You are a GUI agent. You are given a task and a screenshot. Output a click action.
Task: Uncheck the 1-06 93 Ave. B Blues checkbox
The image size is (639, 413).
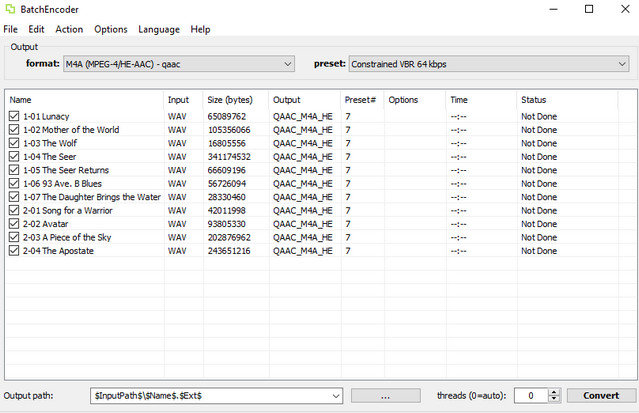14,183
